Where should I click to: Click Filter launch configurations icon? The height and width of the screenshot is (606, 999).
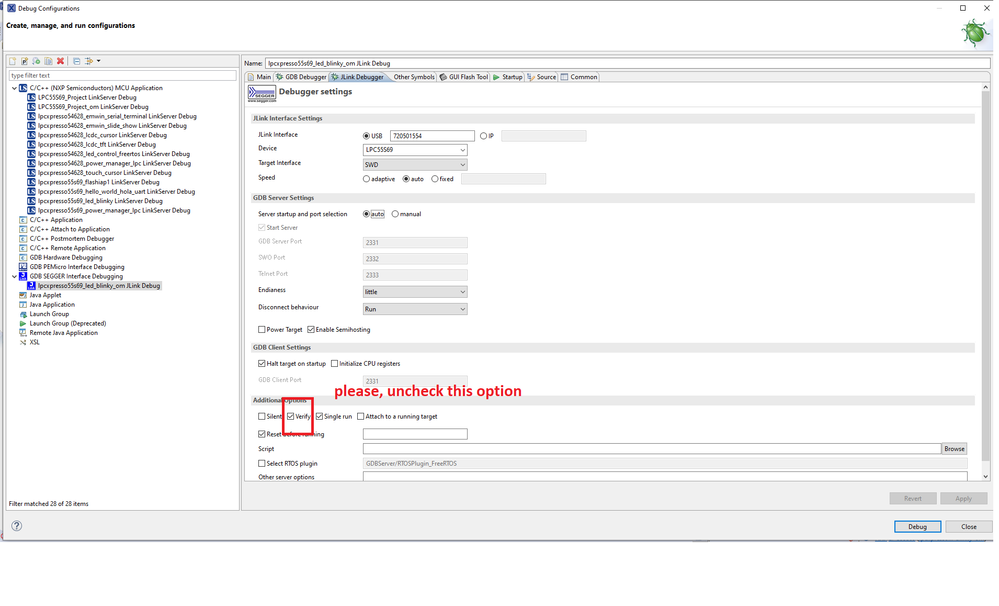(x=89, y=61)
